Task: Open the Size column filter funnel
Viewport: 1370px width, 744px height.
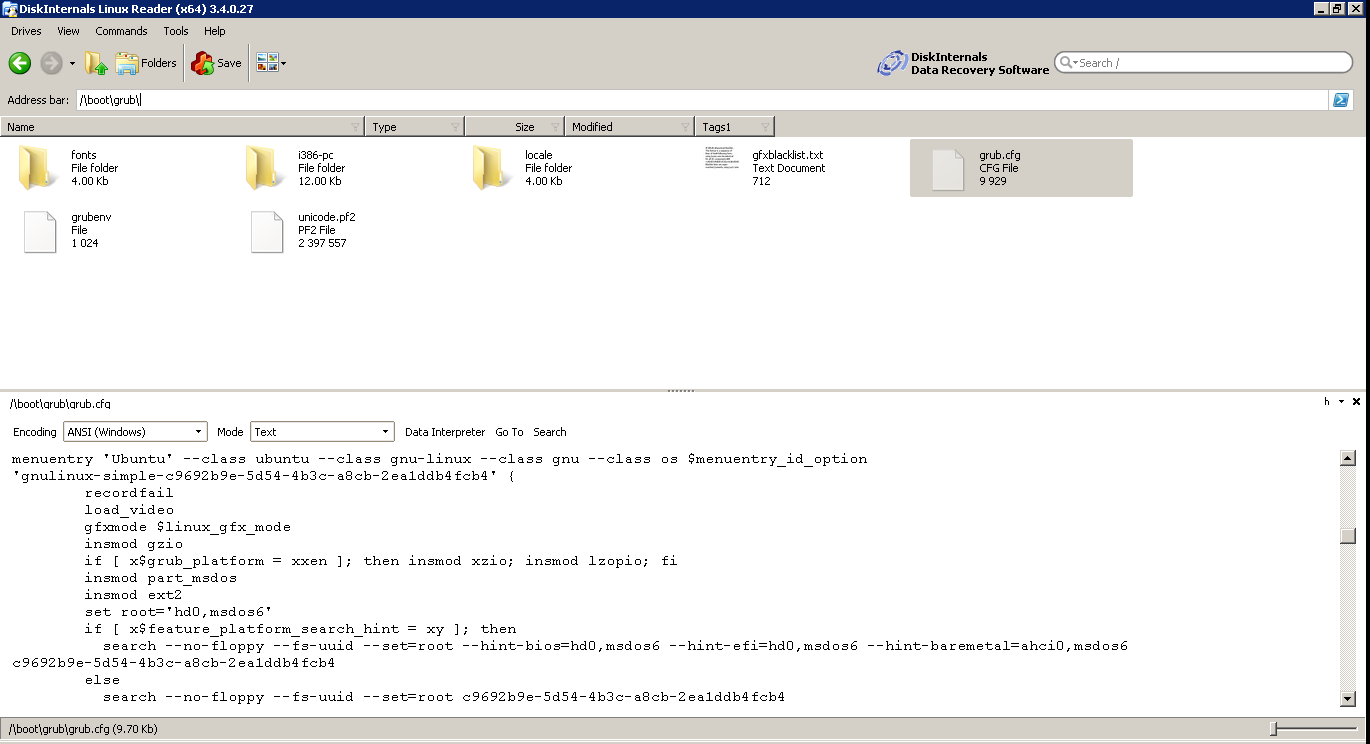Action: pyautogui.click(x=555, y=127)
